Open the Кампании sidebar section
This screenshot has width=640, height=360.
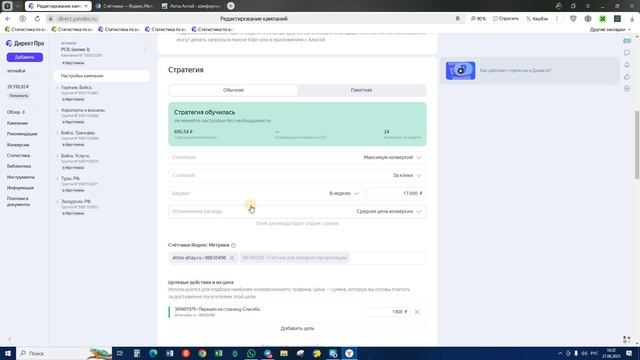(x=17, y=123)
